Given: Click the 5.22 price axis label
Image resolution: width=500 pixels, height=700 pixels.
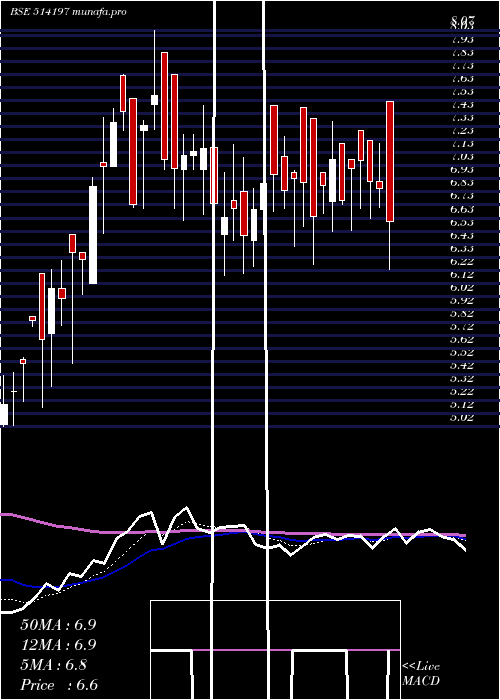Looking at the screenshot, I should (462, 392).
